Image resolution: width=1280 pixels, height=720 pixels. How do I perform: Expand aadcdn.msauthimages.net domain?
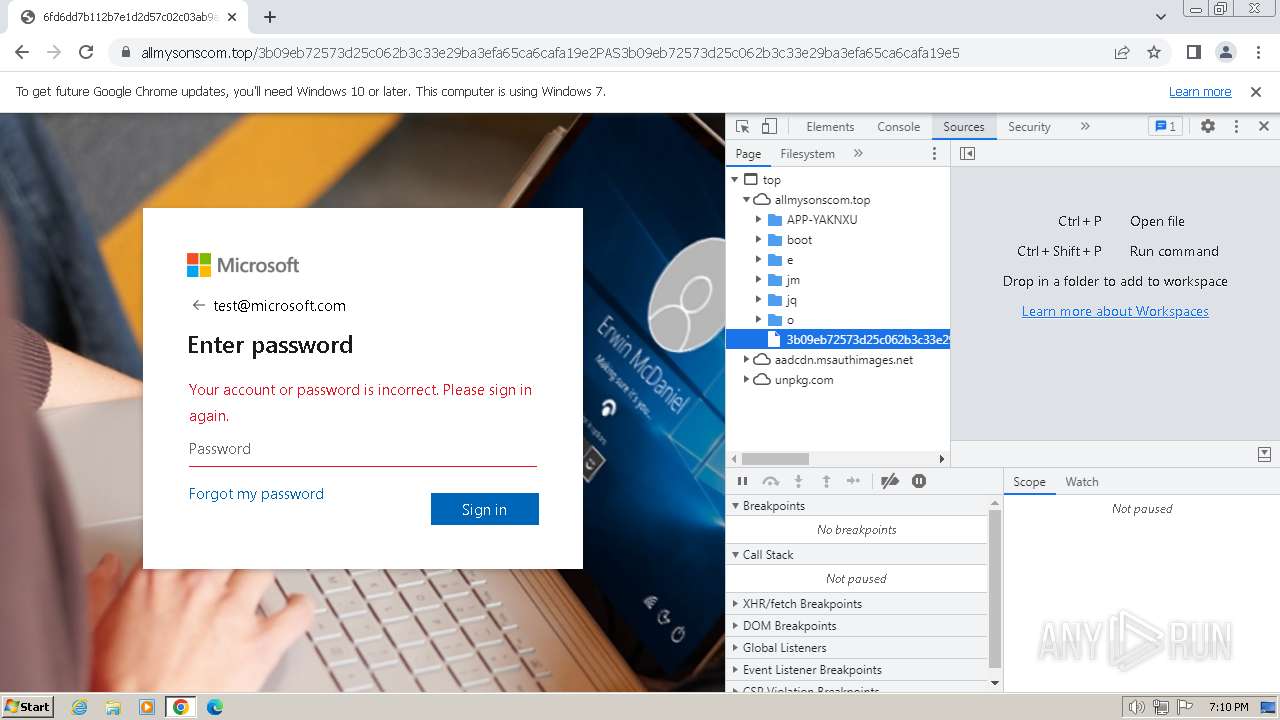point(746,360)
